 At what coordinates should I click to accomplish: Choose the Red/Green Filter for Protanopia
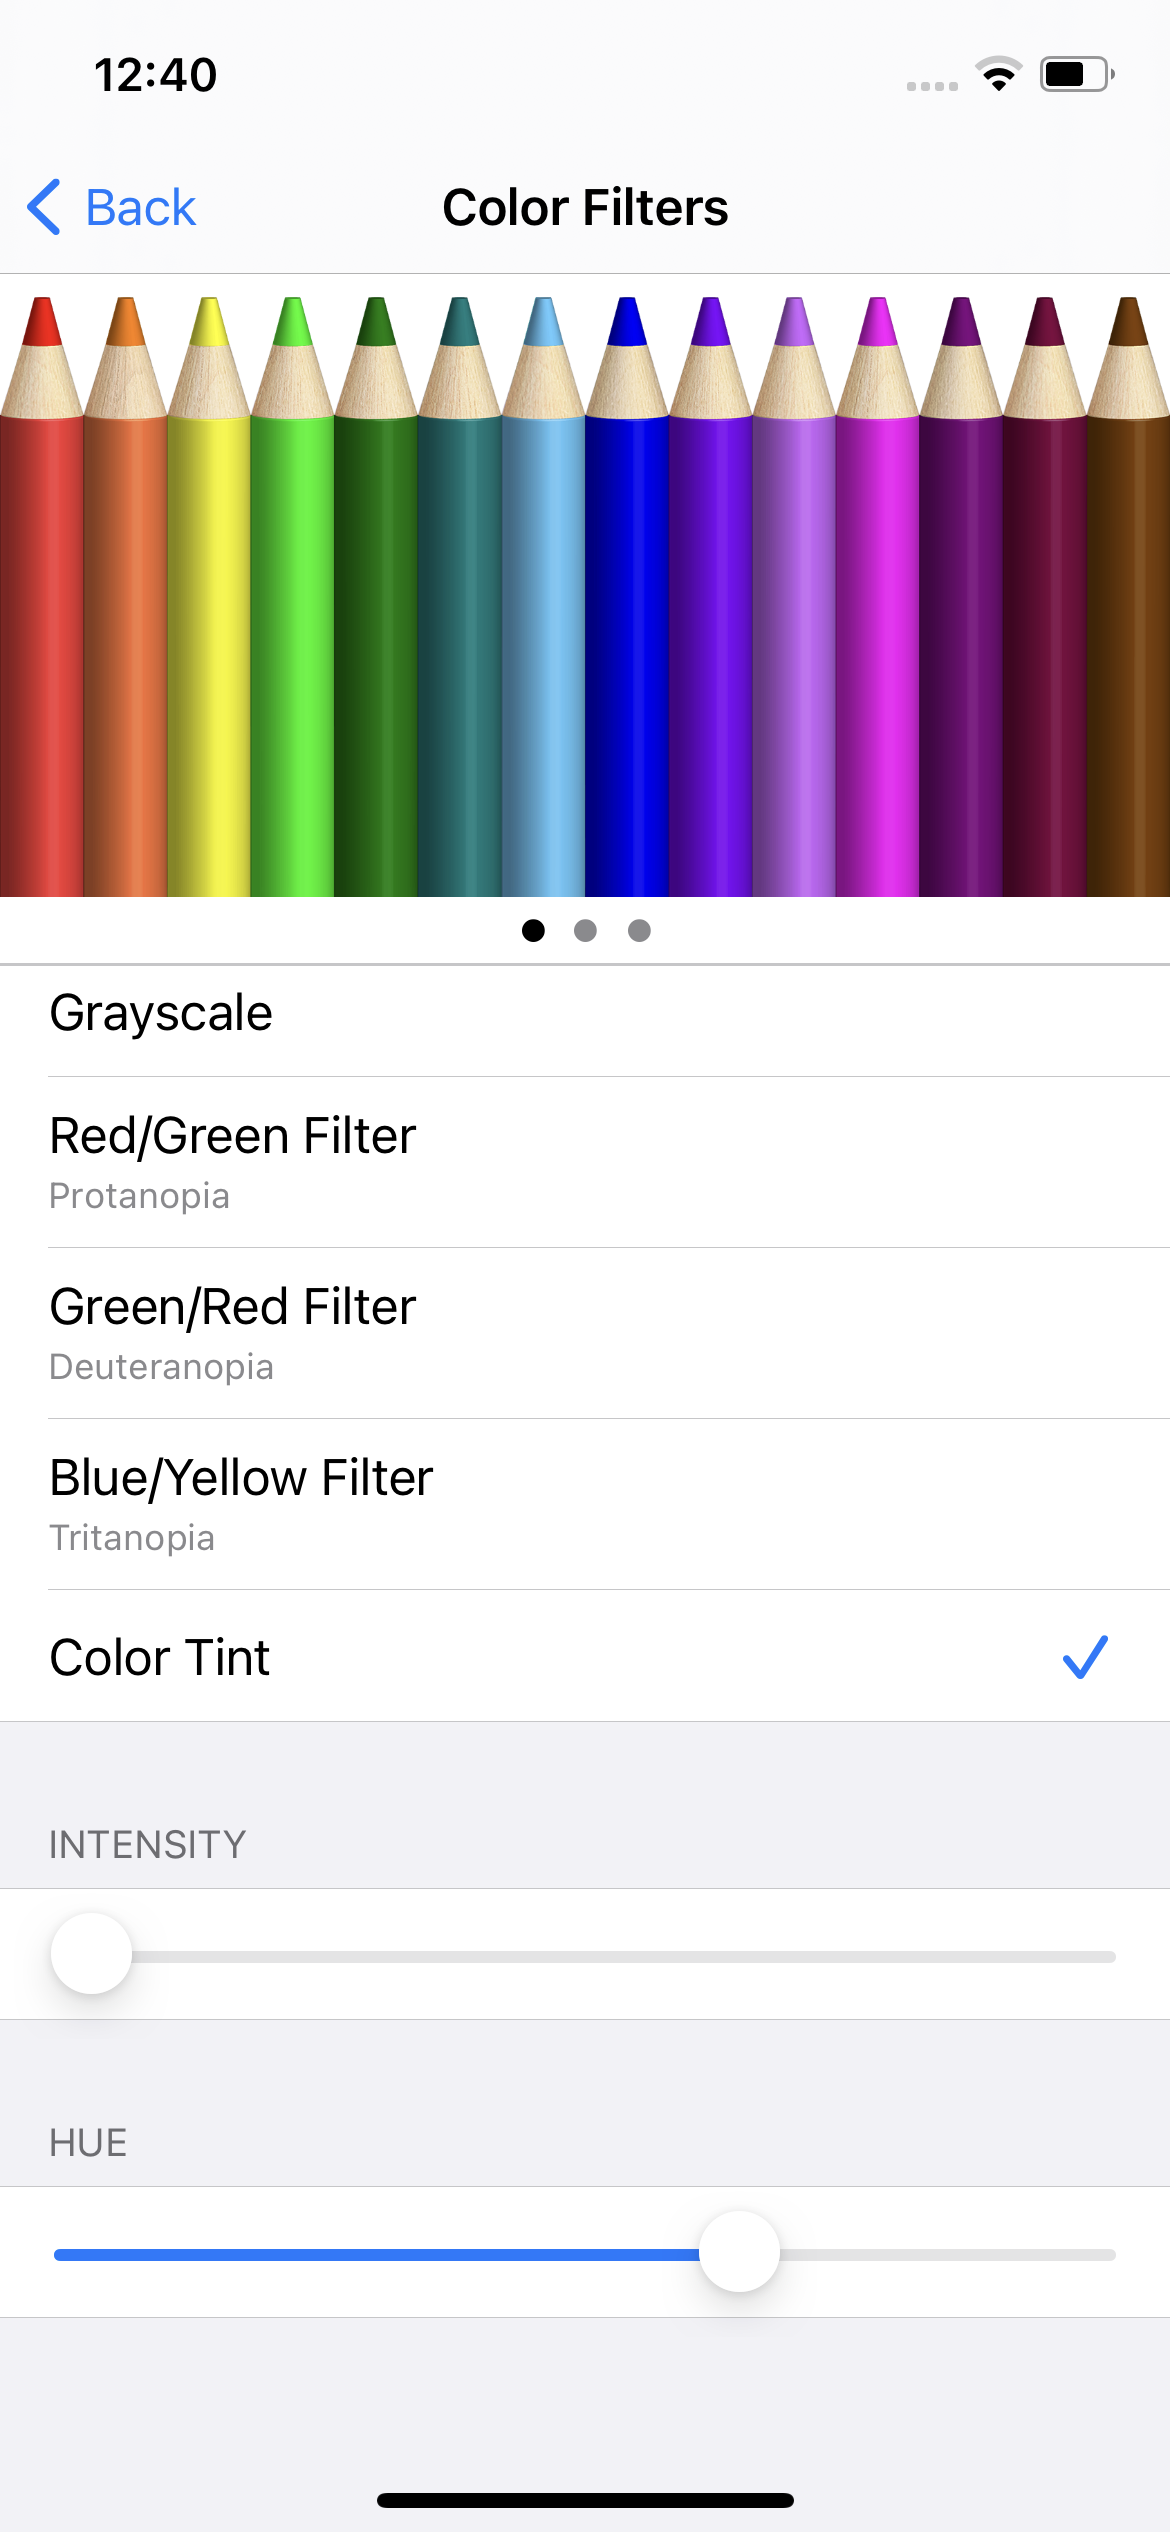(x=585, y=1162)
